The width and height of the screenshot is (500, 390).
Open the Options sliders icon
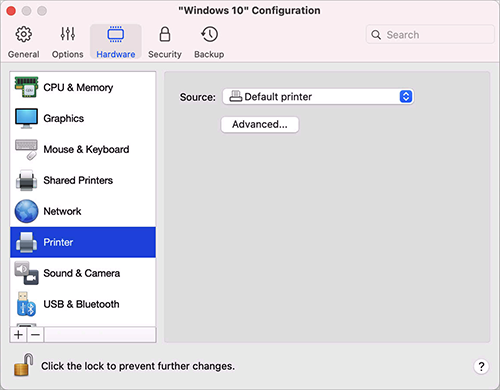click(x=68, y=34)
